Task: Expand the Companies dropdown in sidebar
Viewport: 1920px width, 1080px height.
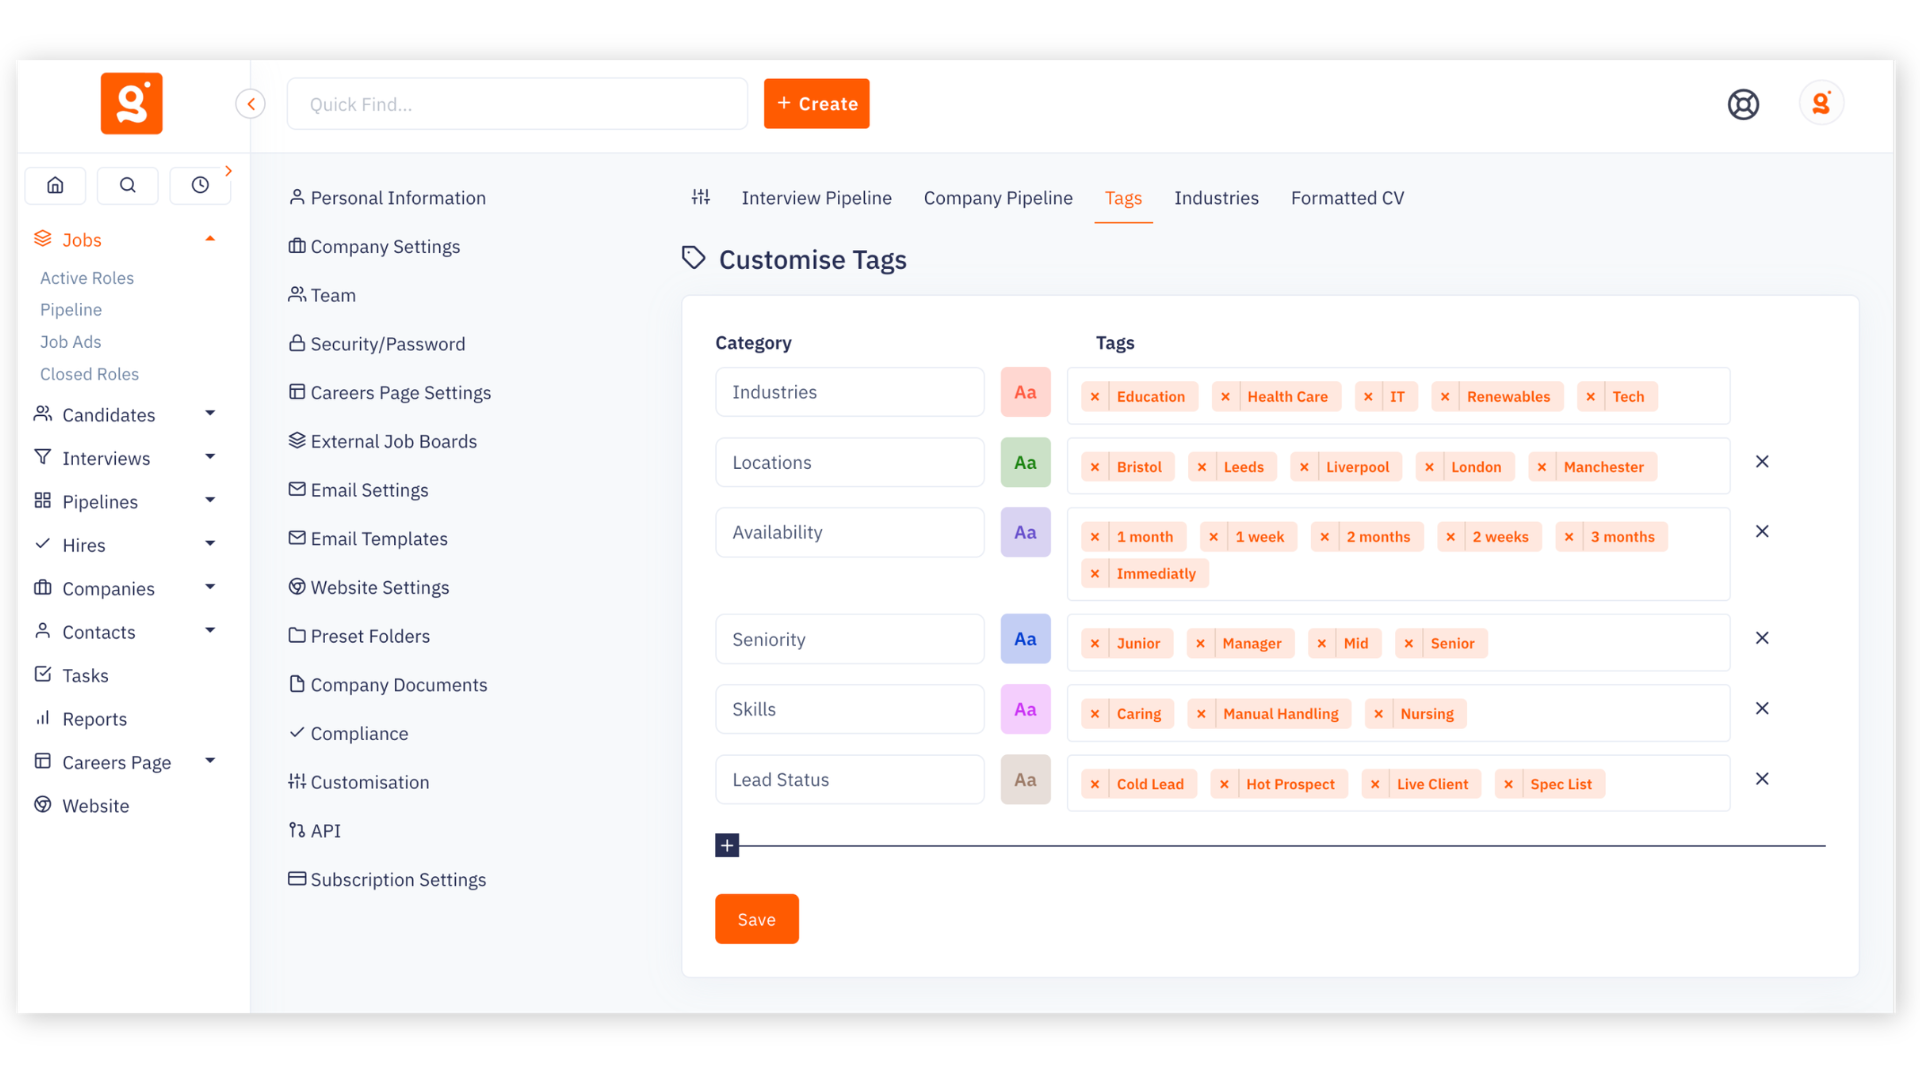Action: point(210,587)
